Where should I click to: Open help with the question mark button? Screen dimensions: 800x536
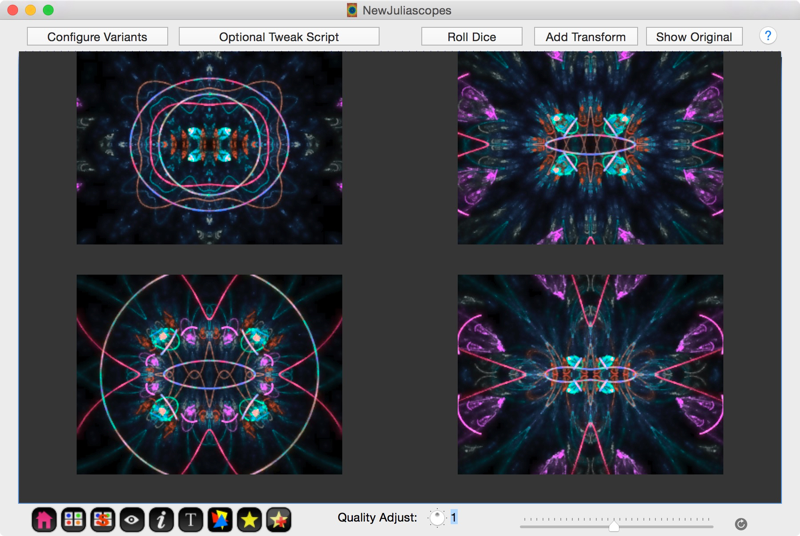[x=767, y=36]
